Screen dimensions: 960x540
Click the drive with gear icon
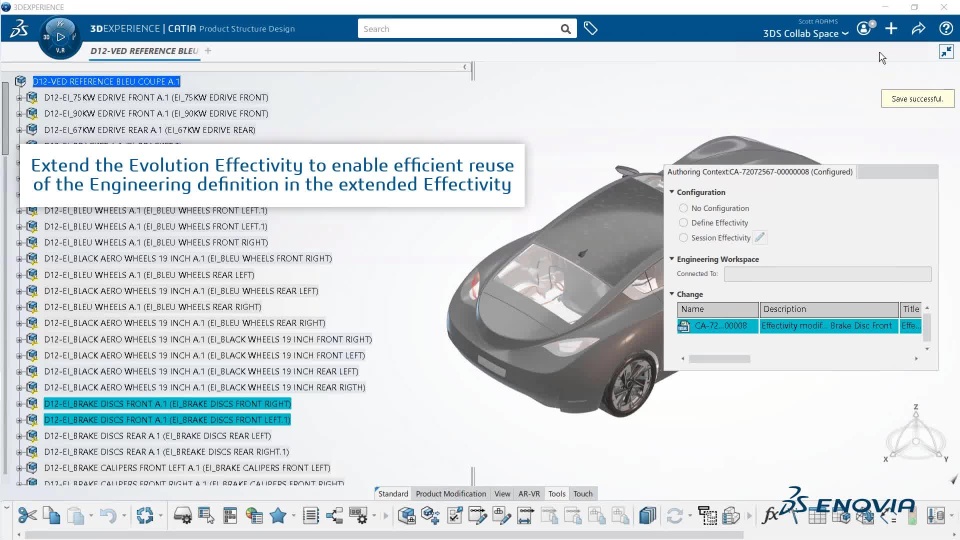tap(182, 516)
